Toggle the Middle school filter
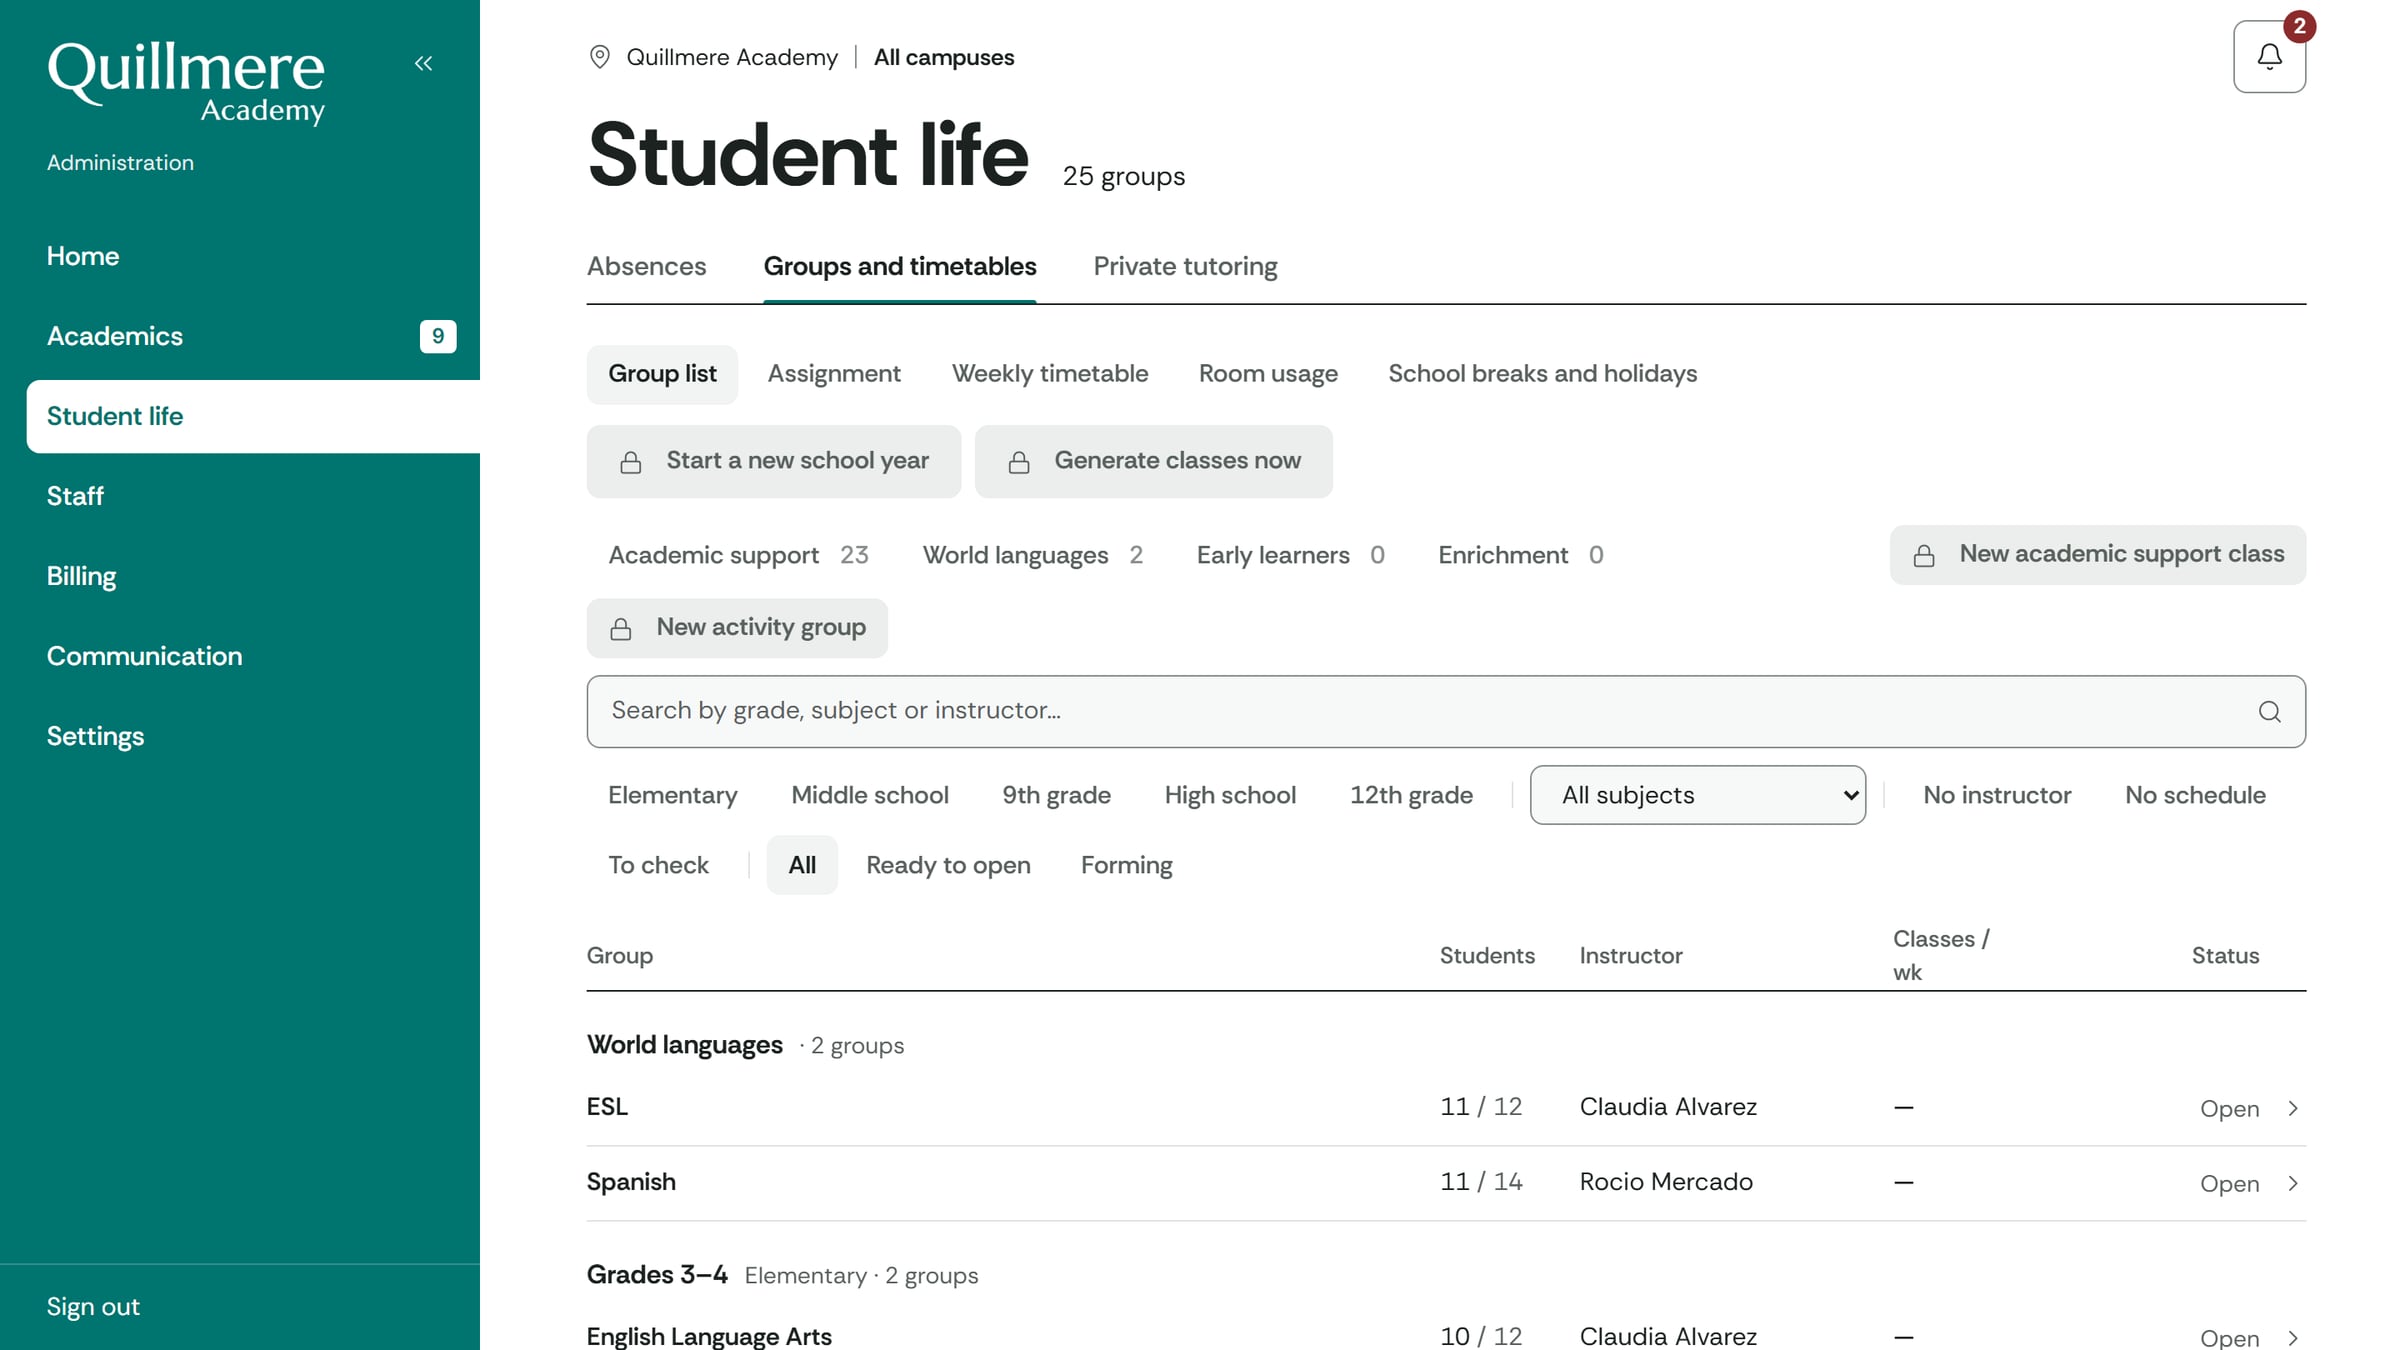 click(870, 795)
